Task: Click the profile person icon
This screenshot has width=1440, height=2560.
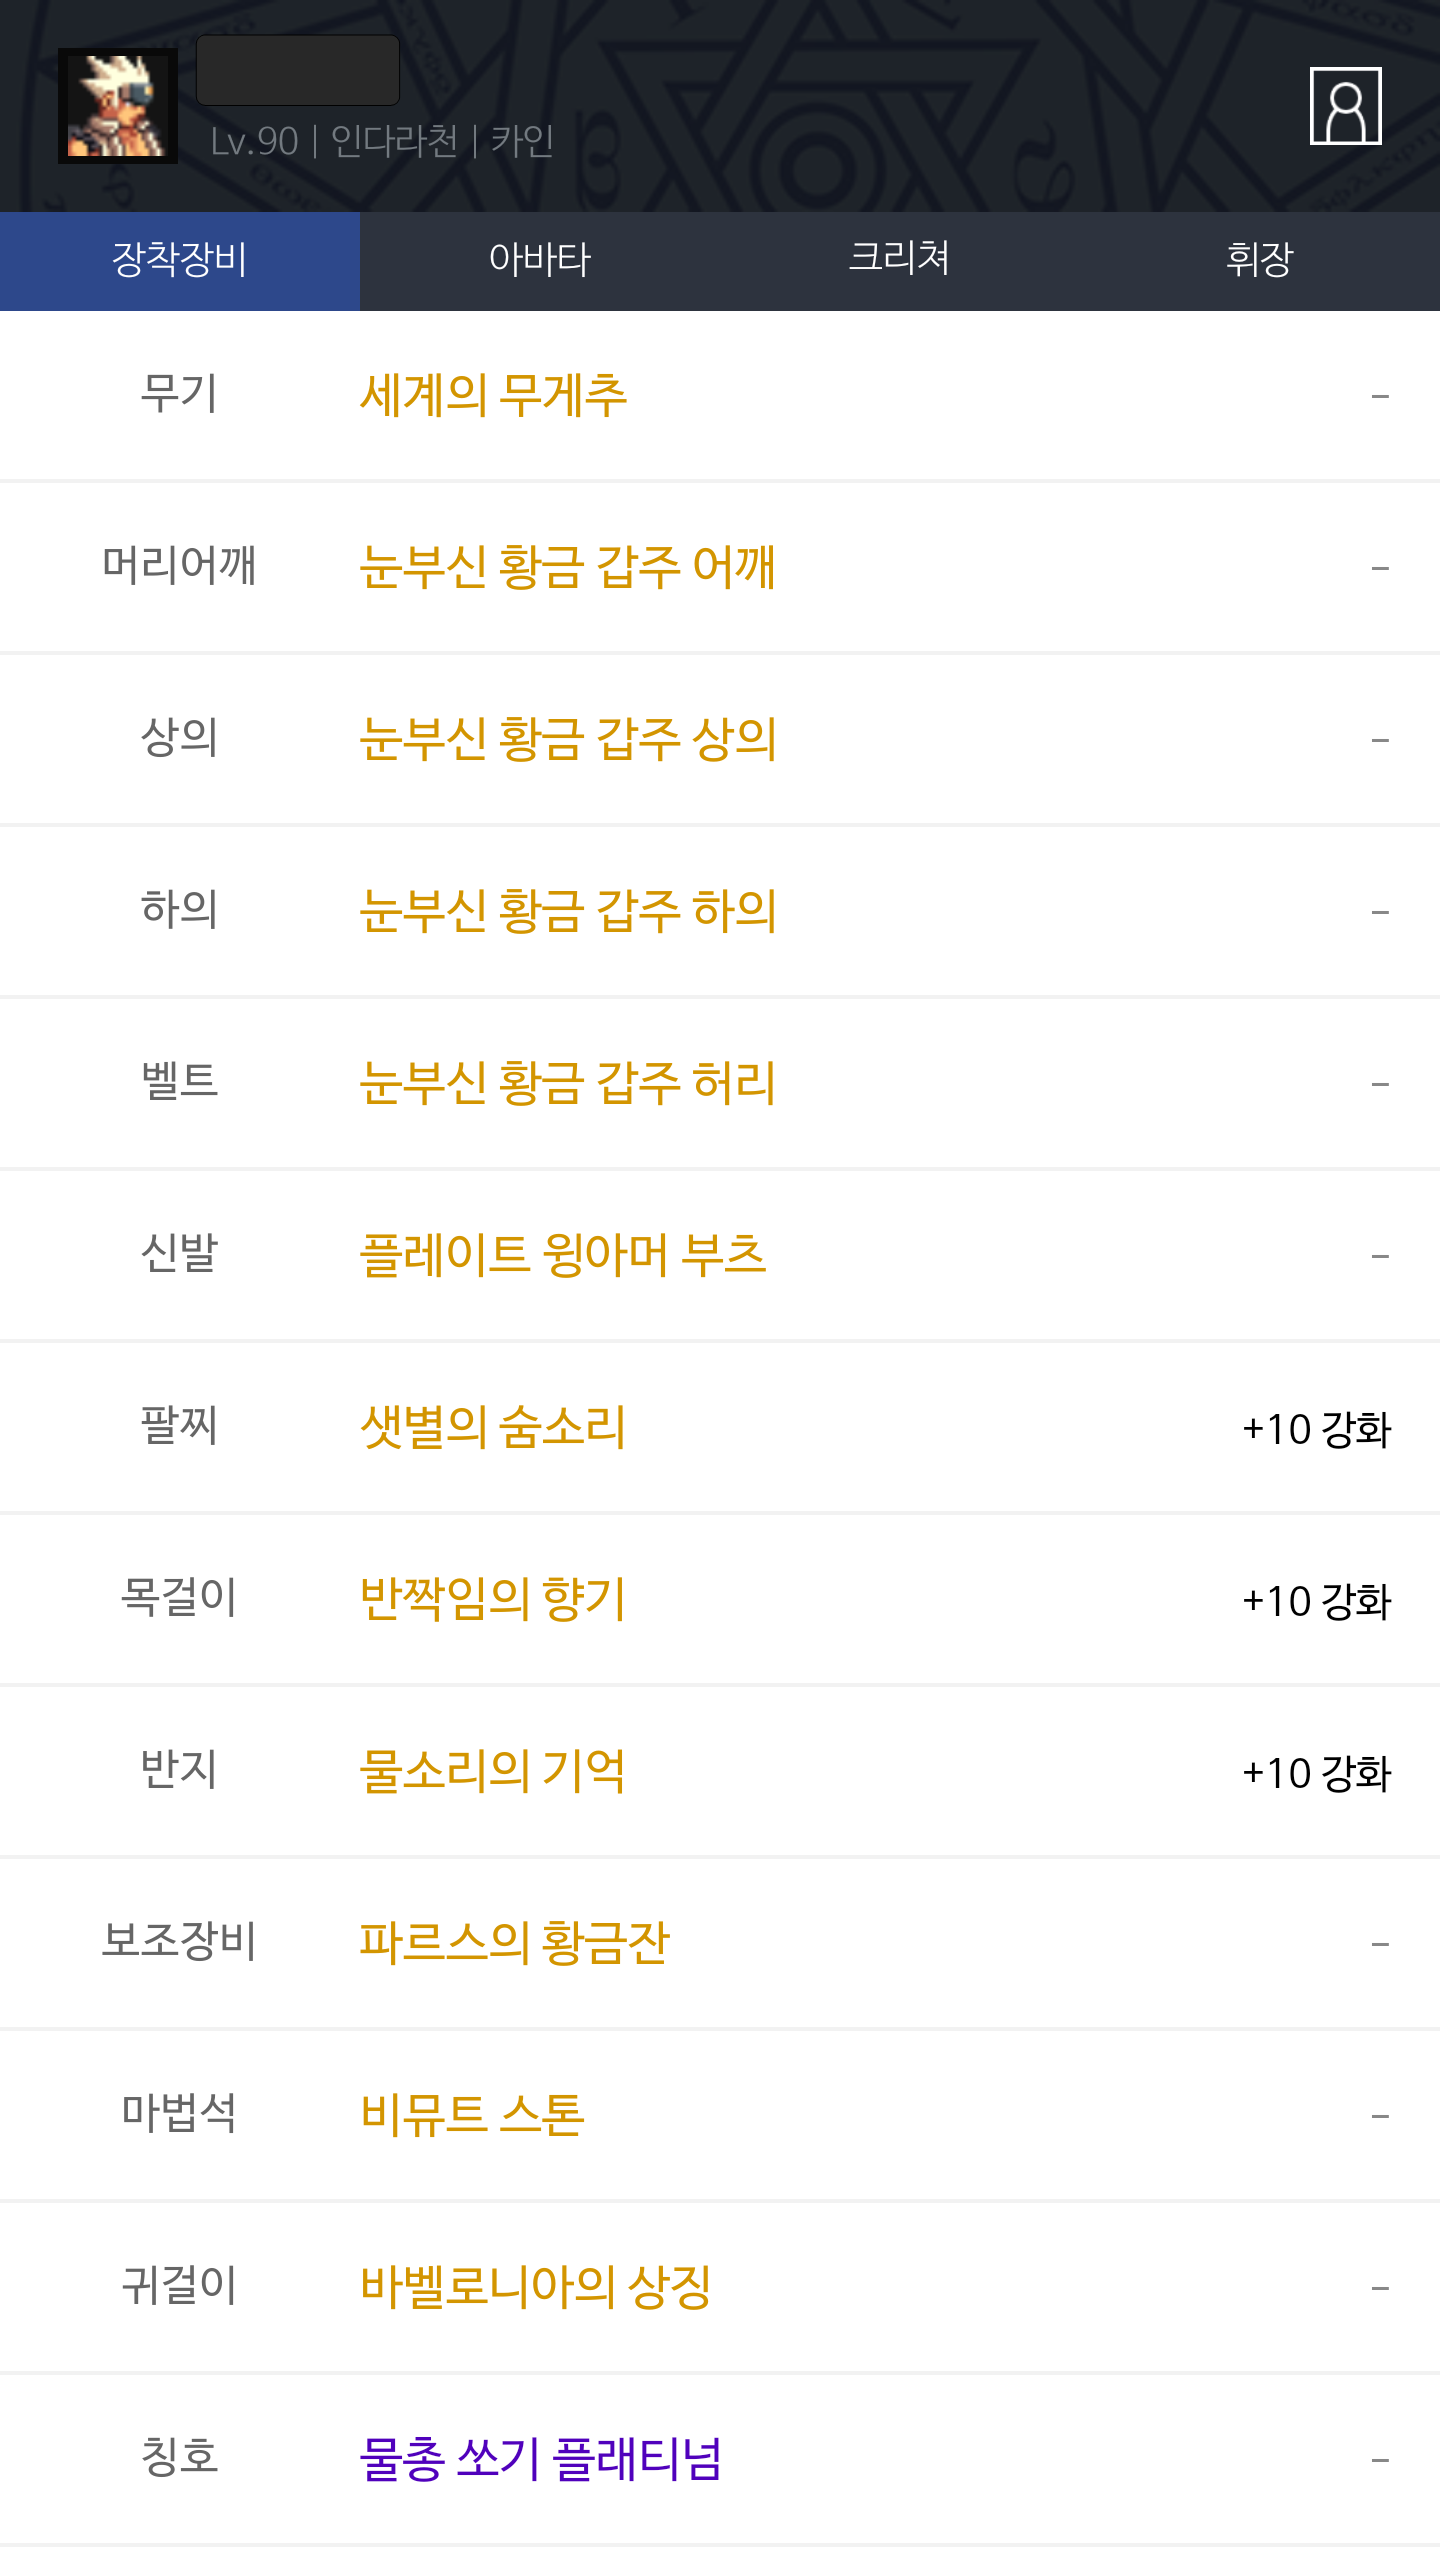Action: point(1345,106)
